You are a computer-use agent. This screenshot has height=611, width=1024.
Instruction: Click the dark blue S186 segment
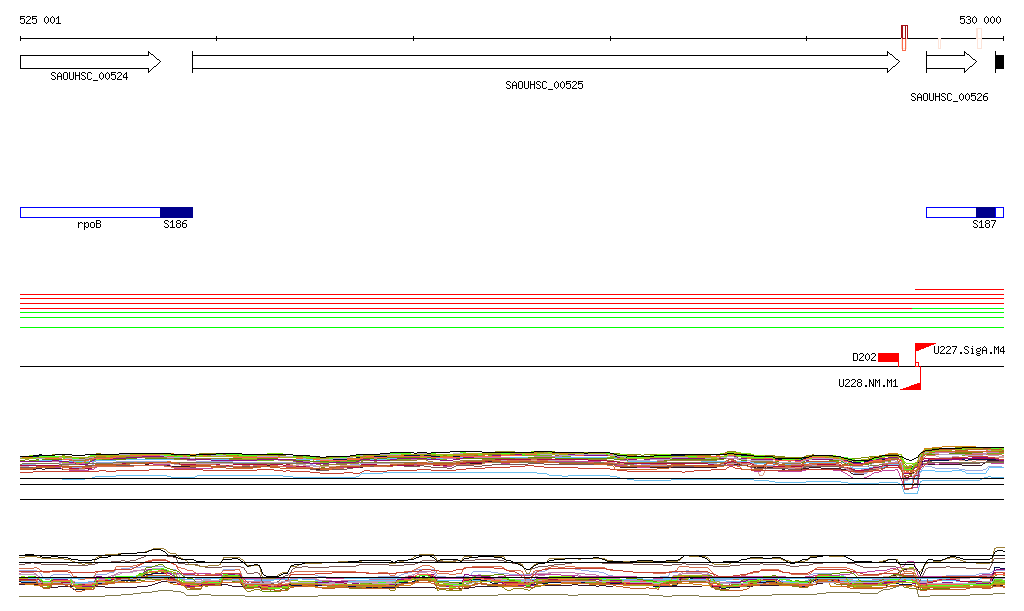point(176,212)
